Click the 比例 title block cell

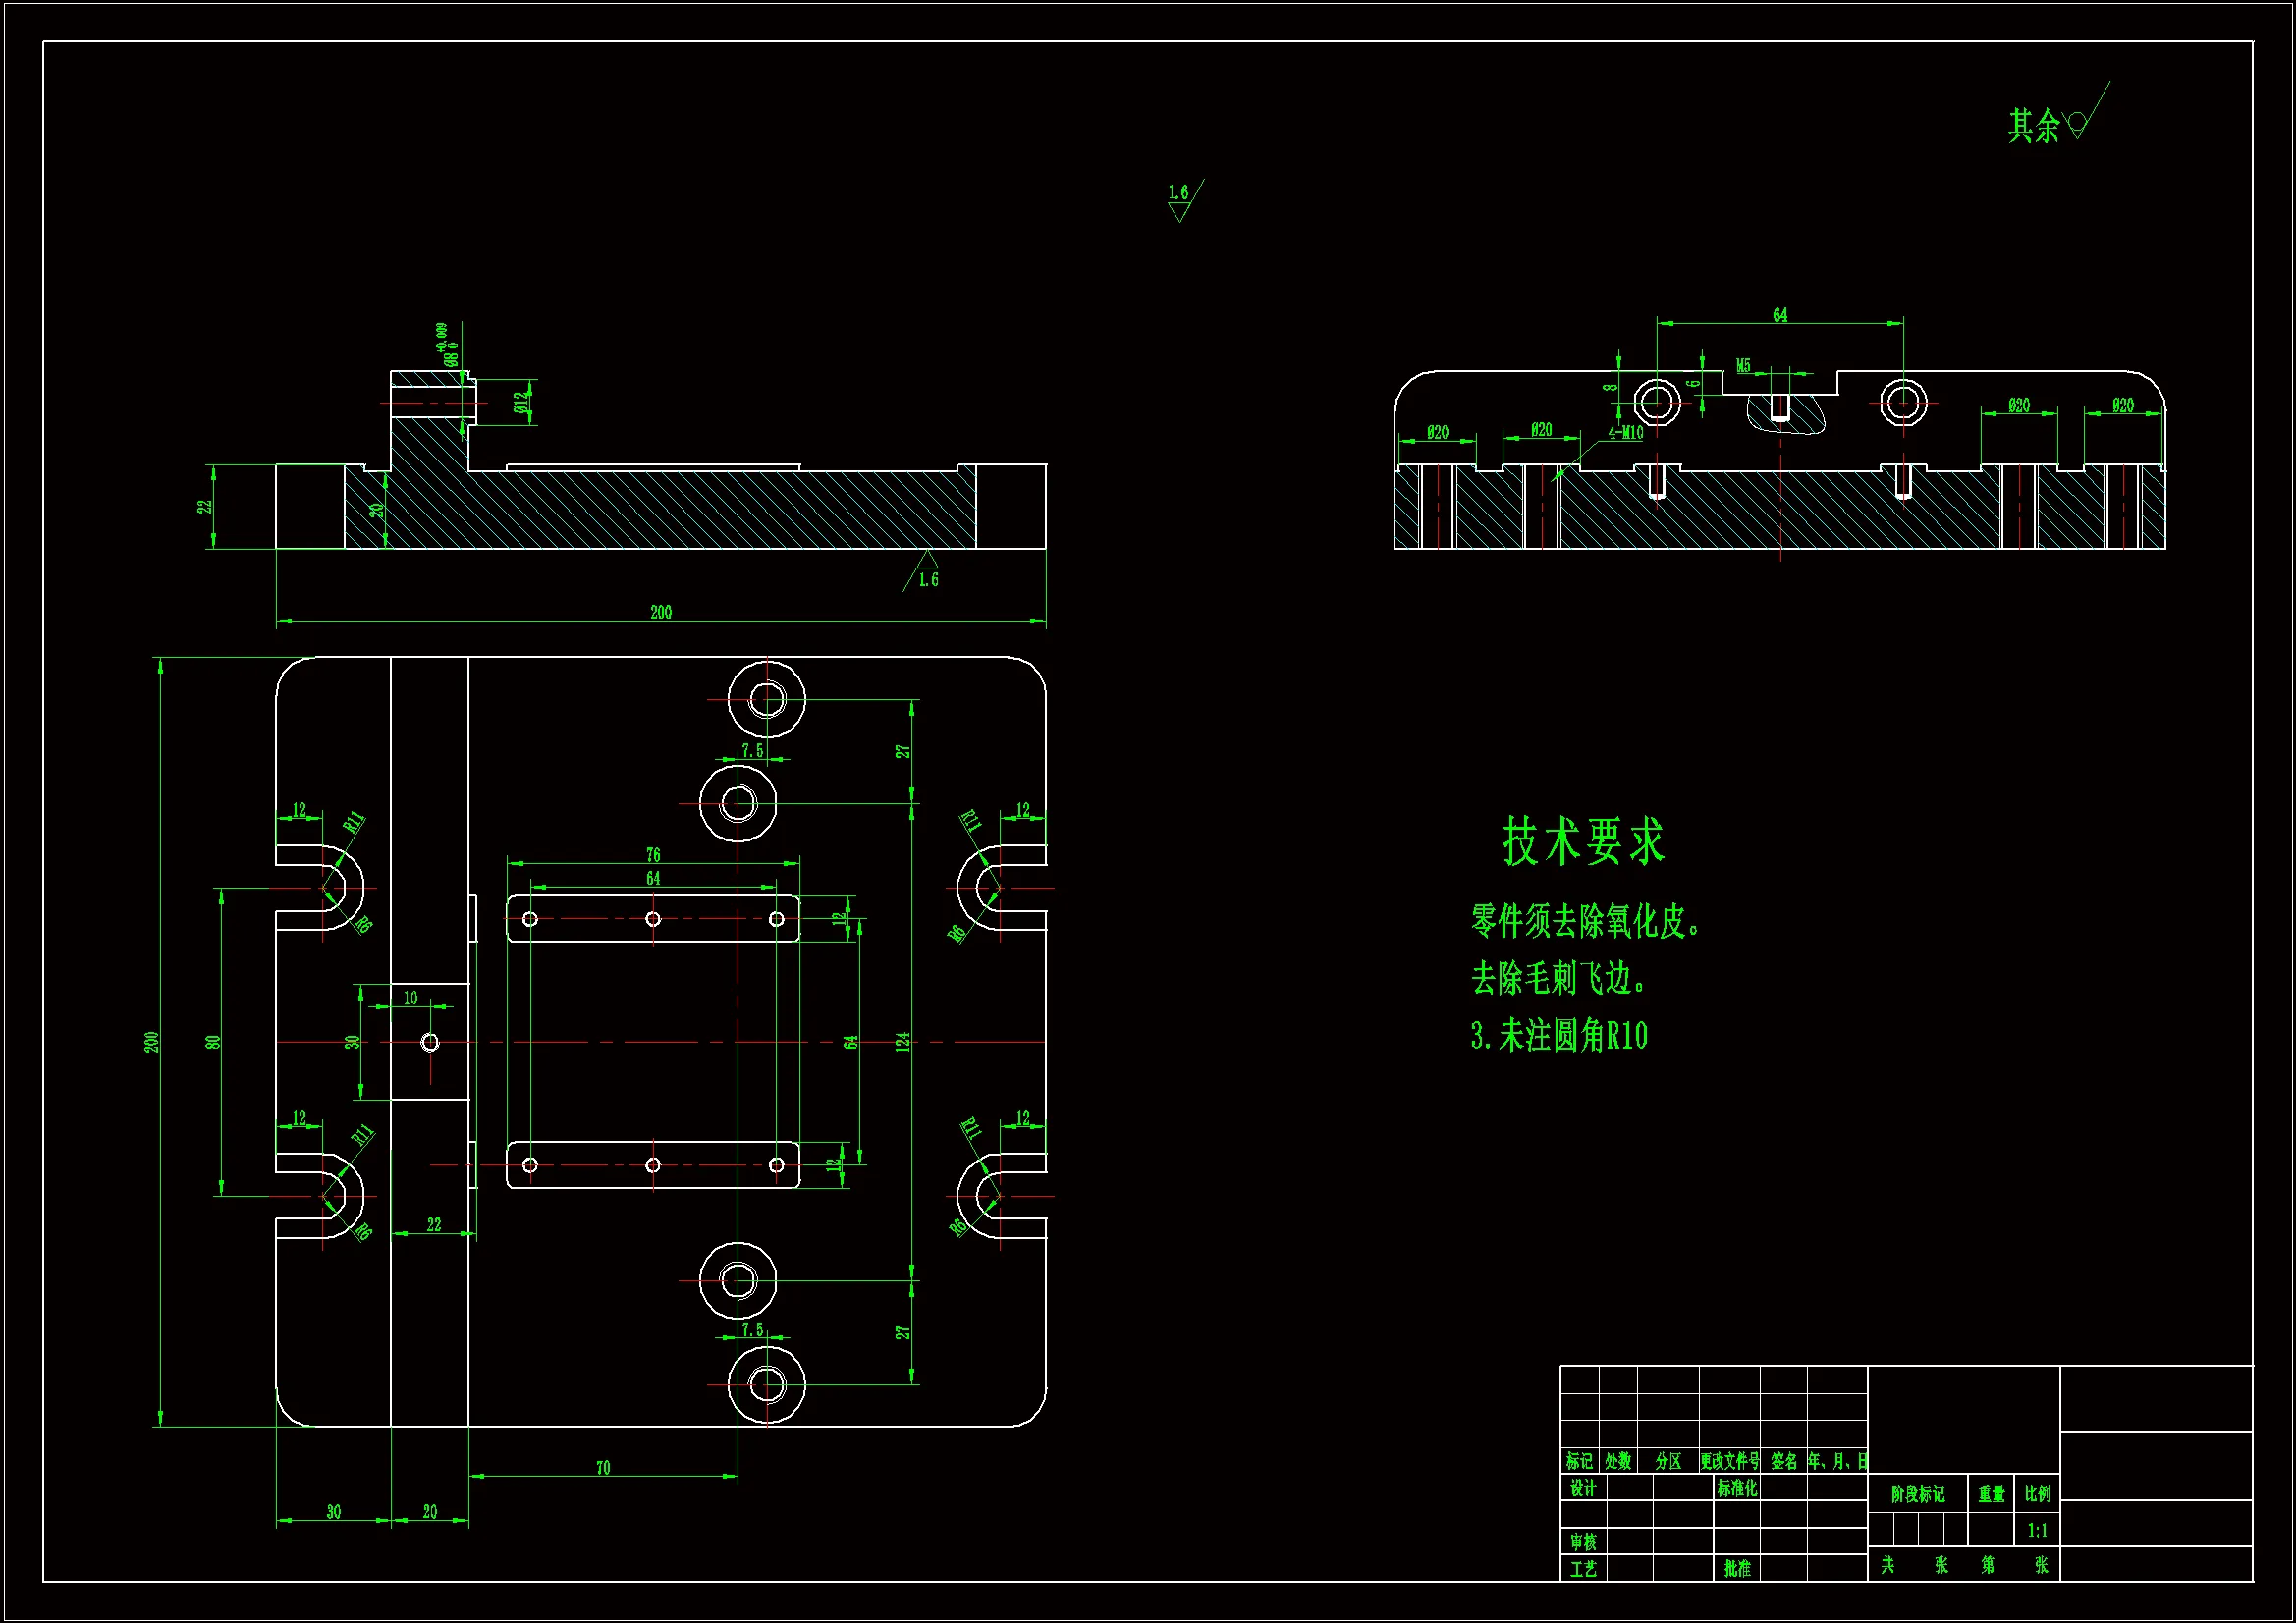(2037, 1493)
